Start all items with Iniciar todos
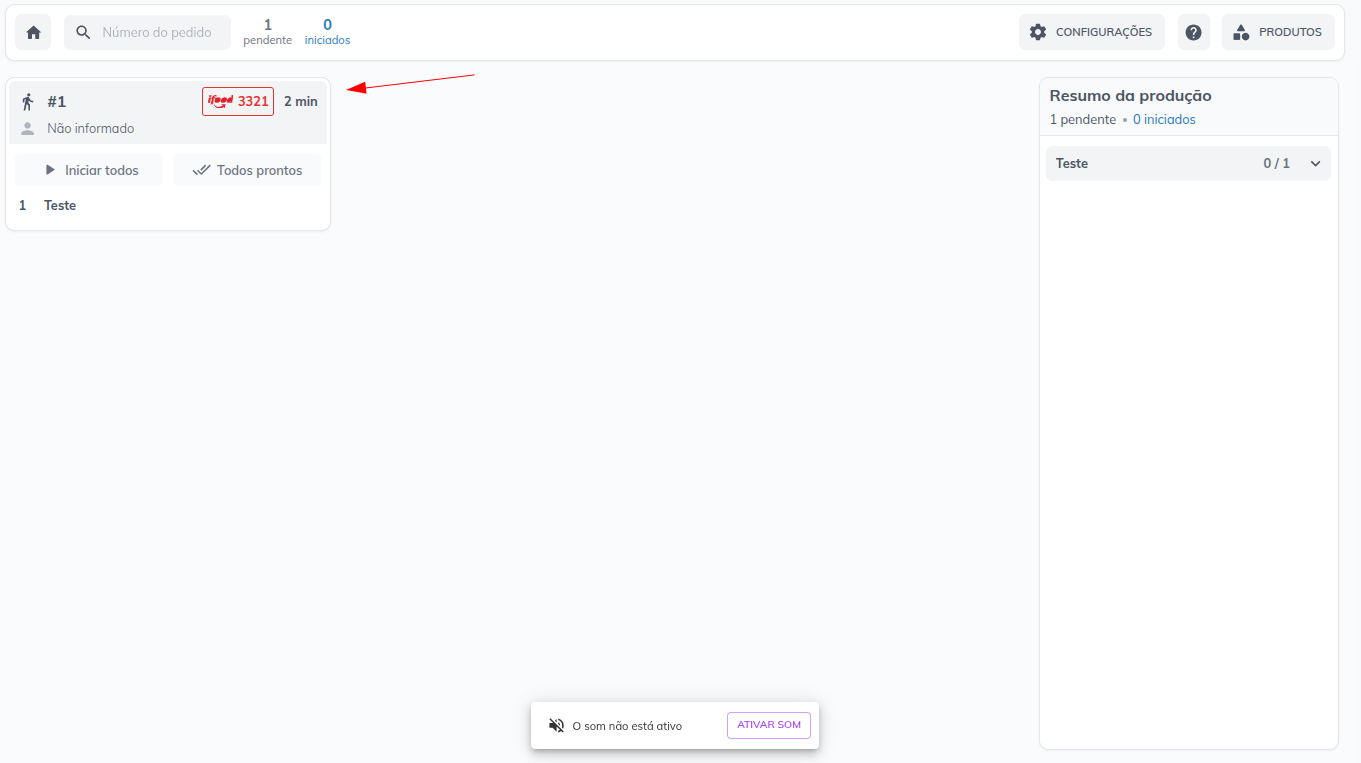Viewport: 1361px width, 763px height. 89,170
